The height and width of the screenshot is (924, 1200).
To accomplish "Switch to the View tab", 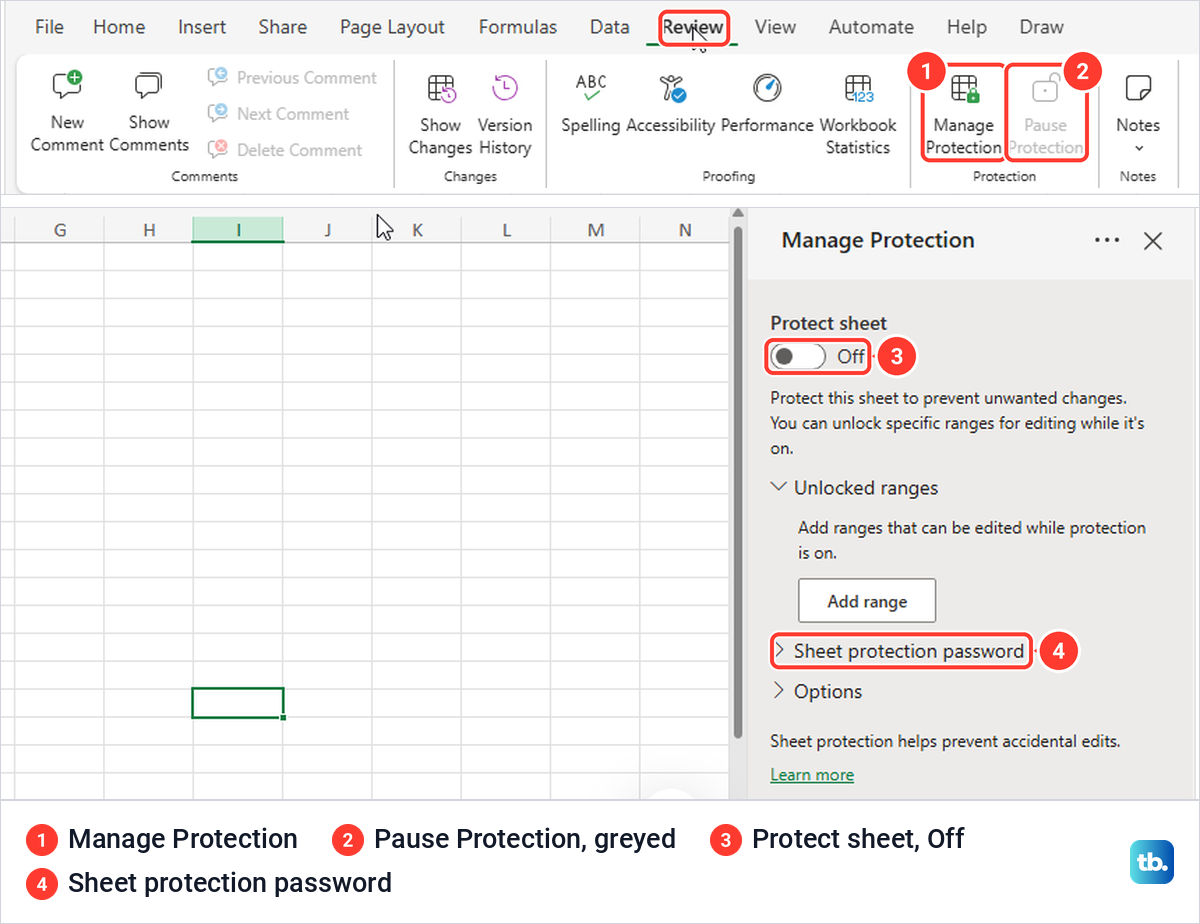I will pos(775,27).
